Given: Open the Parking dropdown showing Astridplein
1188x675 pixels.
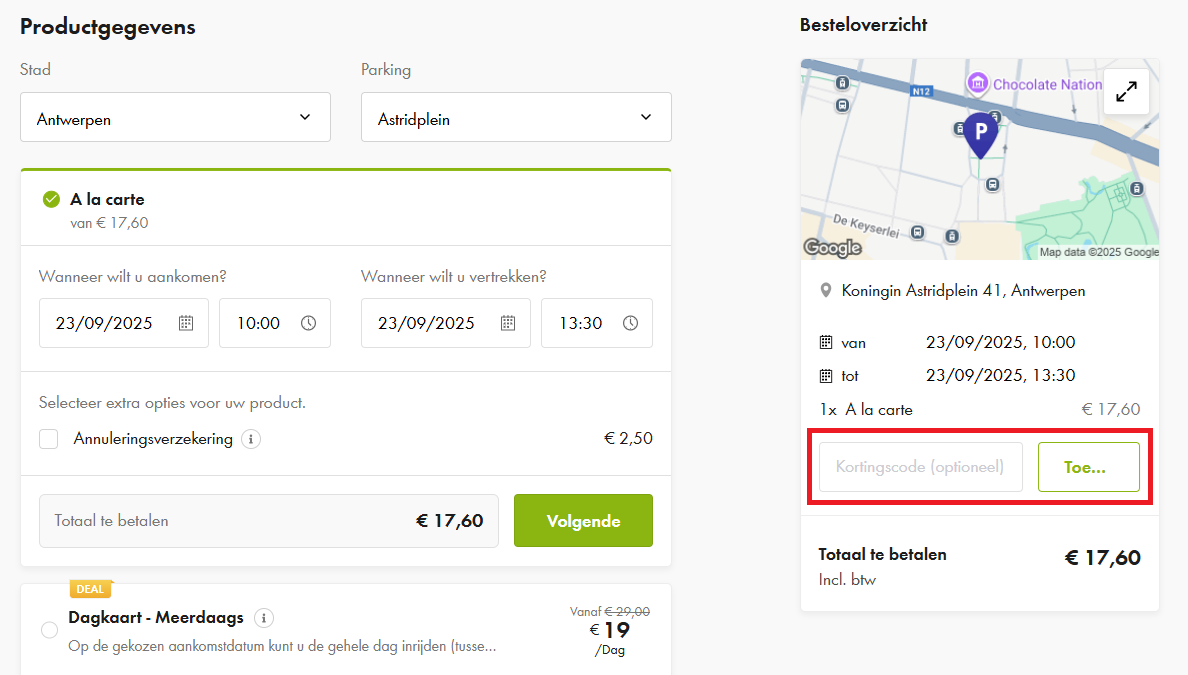Looking at the screenshot, I should point(516,117).
